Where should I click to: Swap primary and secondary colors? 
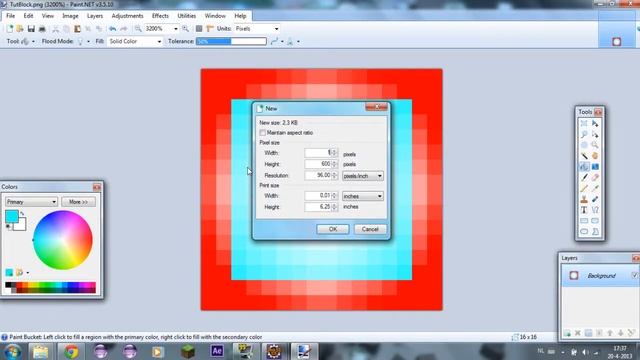pyautogui.click(x=22, y=213)
